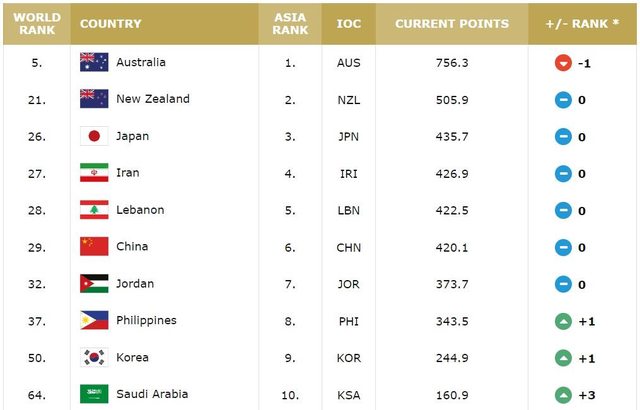The height and width of the screenshot is (410, 640).
Task: Select the Lebanon flag icon
Action: coord(94,210)
